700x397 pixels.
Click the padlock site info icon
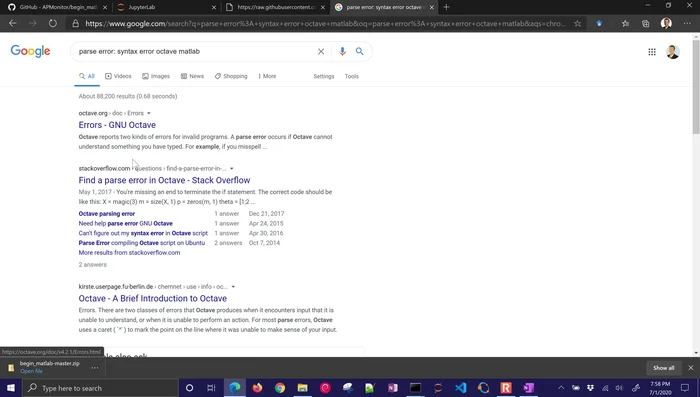(75, 23)
